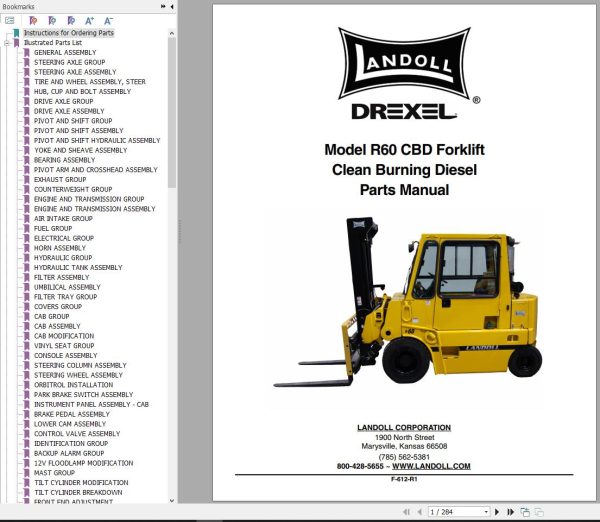Open PIVOT AND SHIFT HYDRAULIC ASSEMBLY bookmark
Screen dimensions: 600x522
click(x=97, y=140)
